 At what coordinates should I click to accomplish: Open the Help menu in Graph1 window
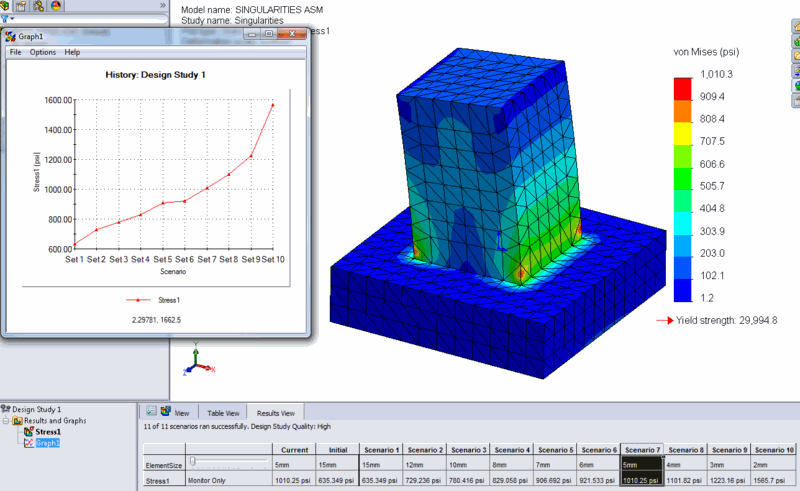(x=72, y=52)
